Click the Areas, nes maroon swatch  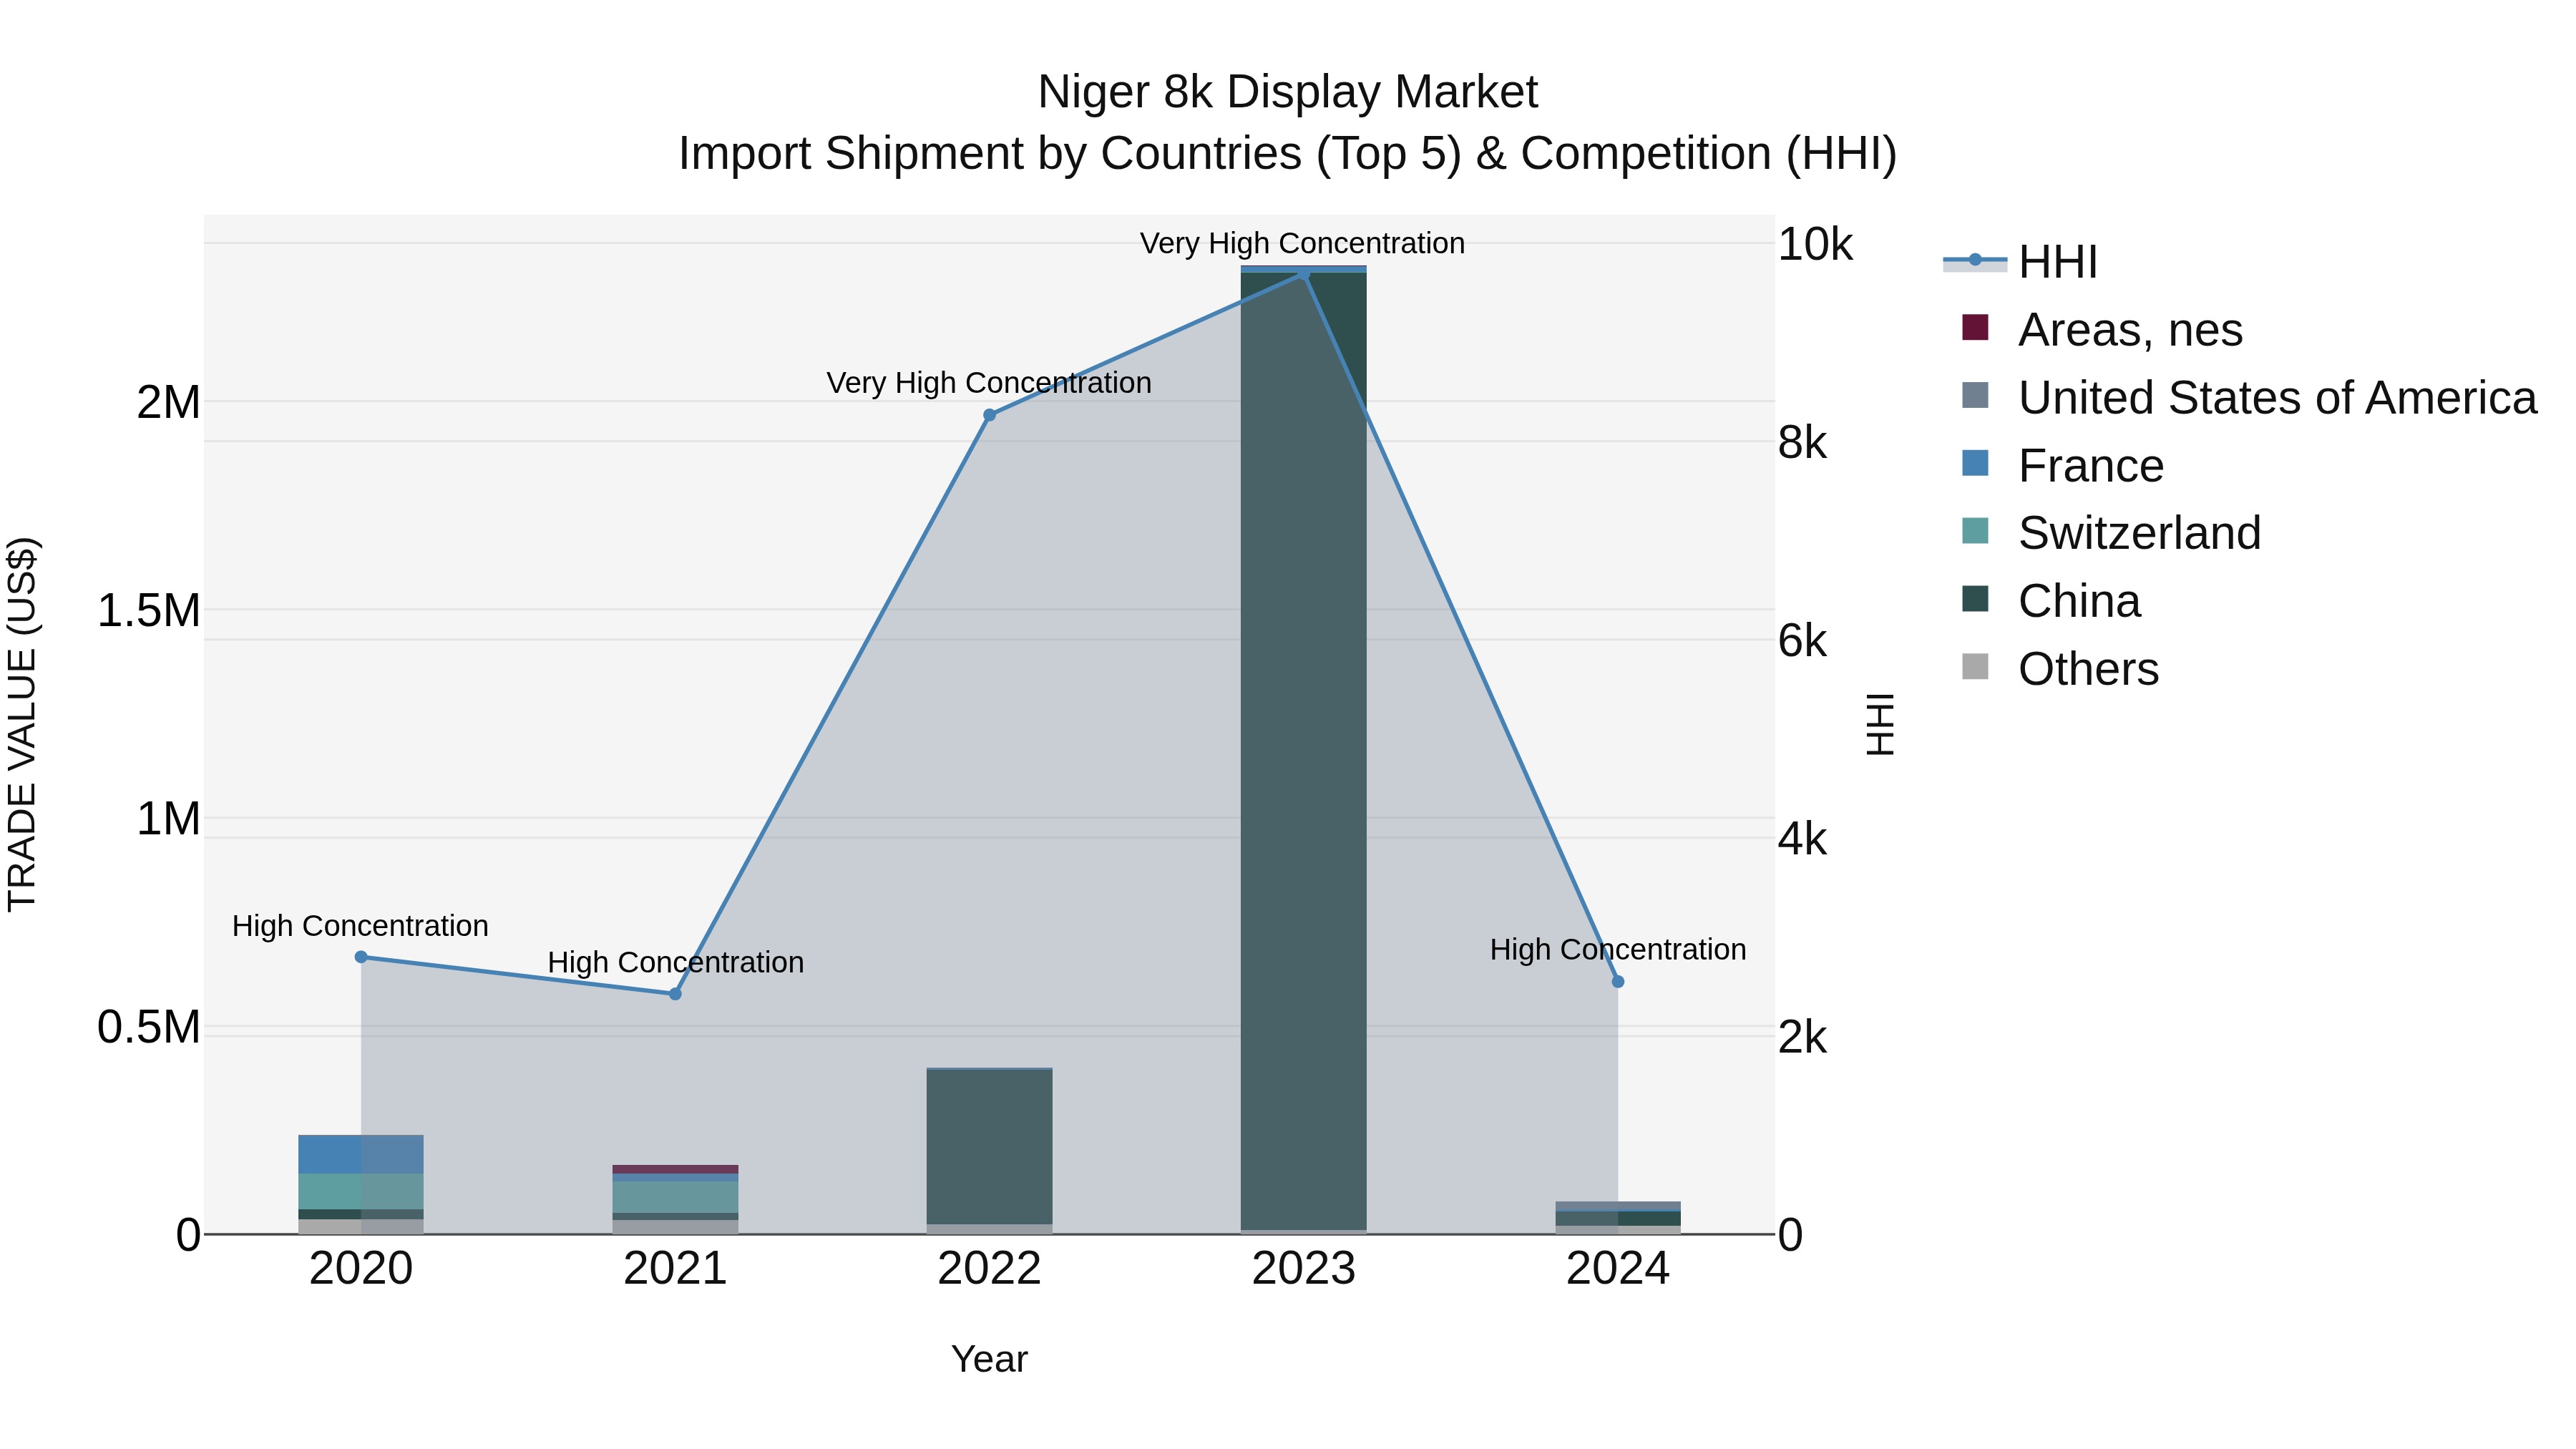tap(1975, 327)
